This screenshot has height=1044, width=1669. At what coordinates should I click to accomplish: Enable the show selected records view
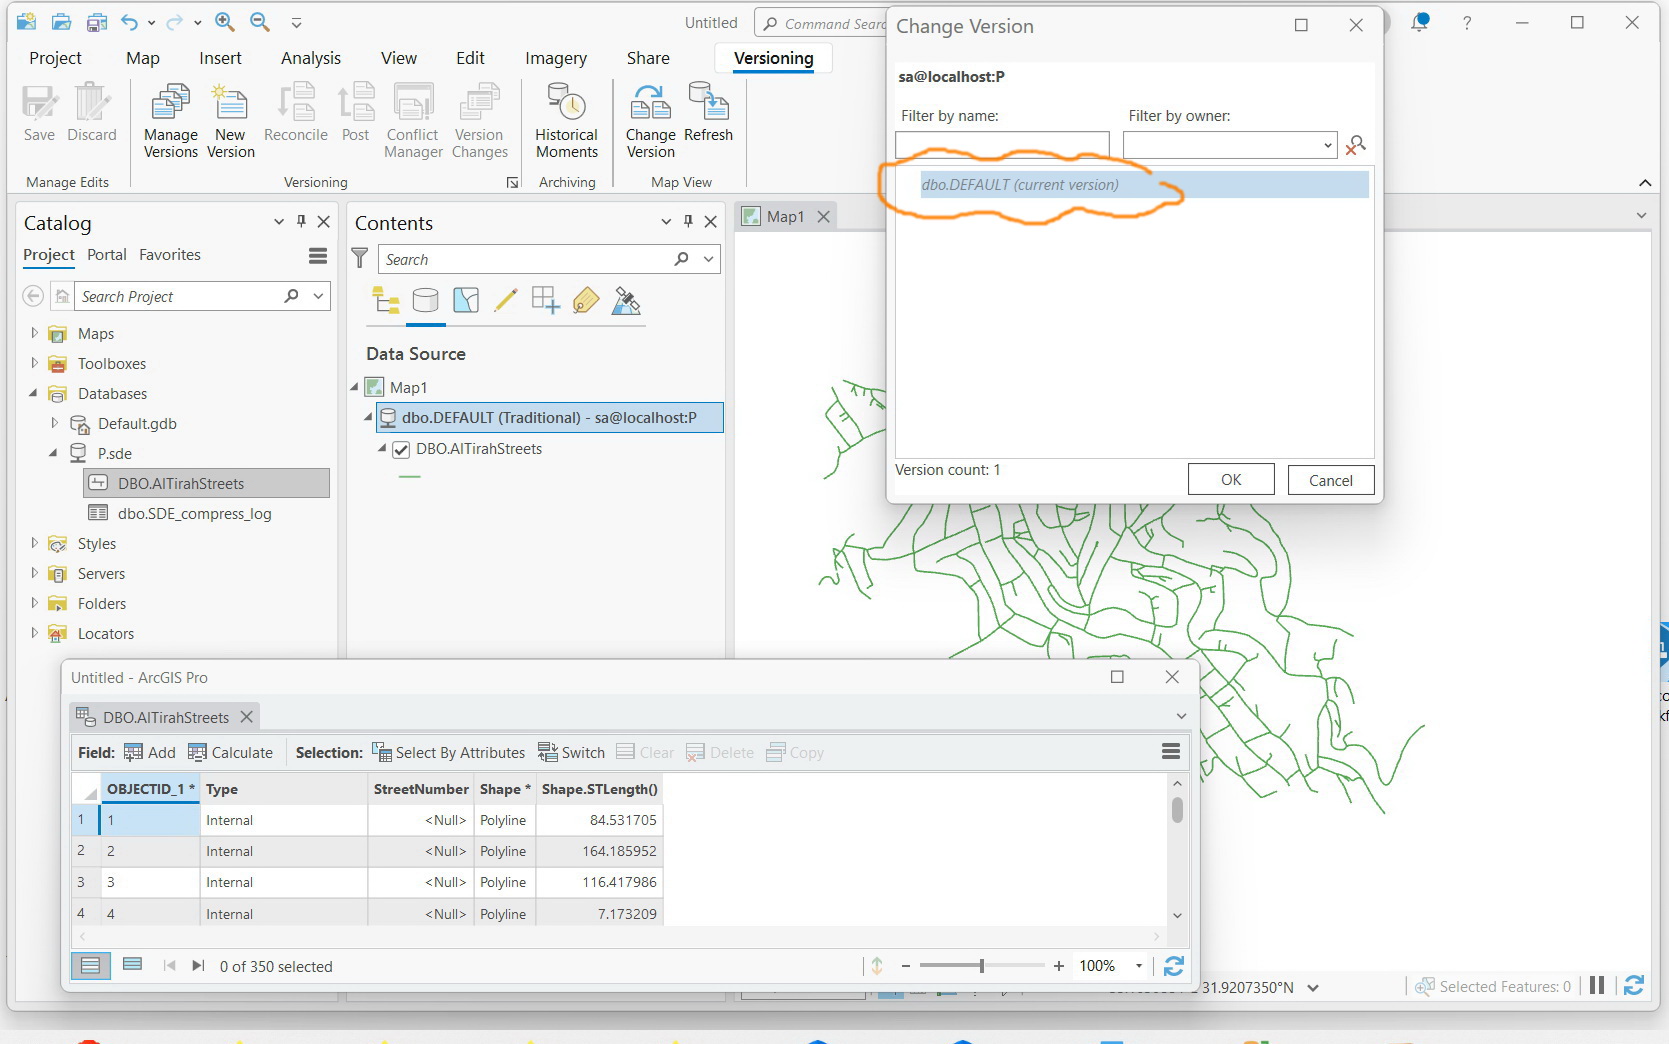pyautogui.click(x=131, y=965)
